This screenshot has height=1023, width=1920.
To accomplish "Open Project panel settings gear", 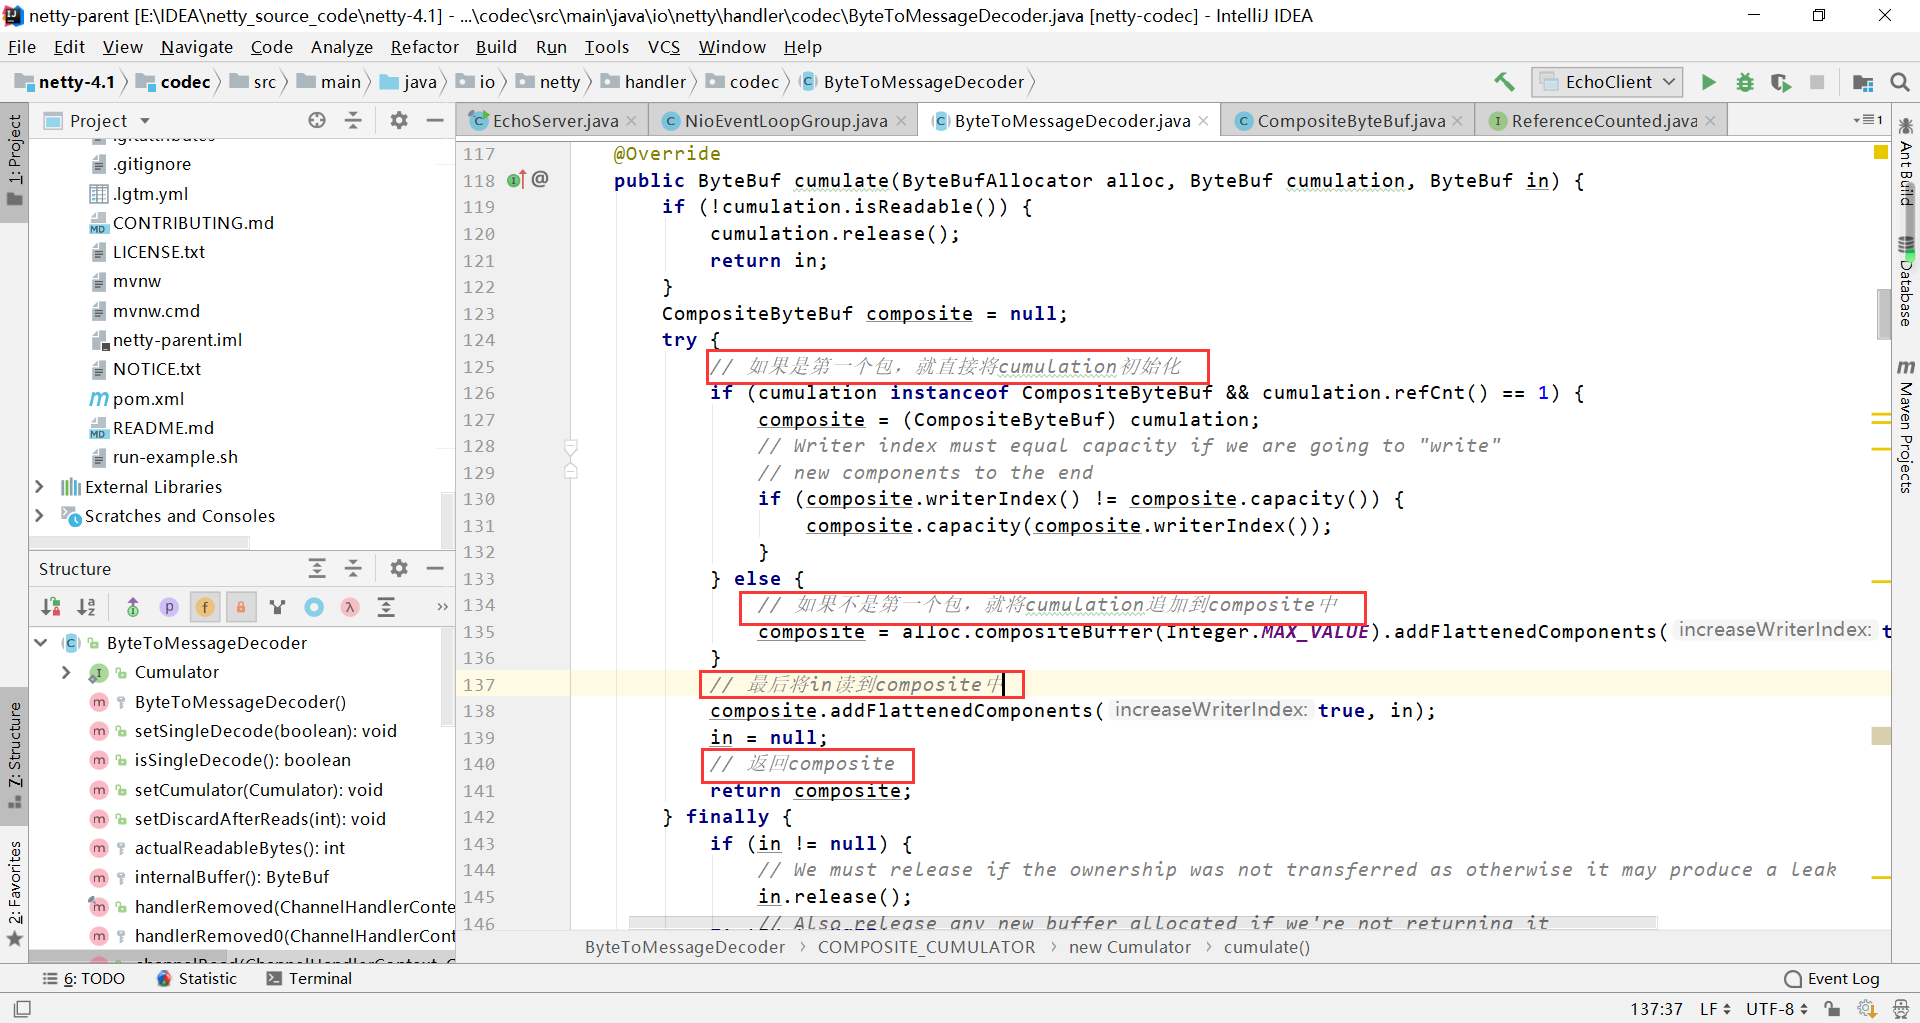I will pyautogui.click(x=399, y=120).
